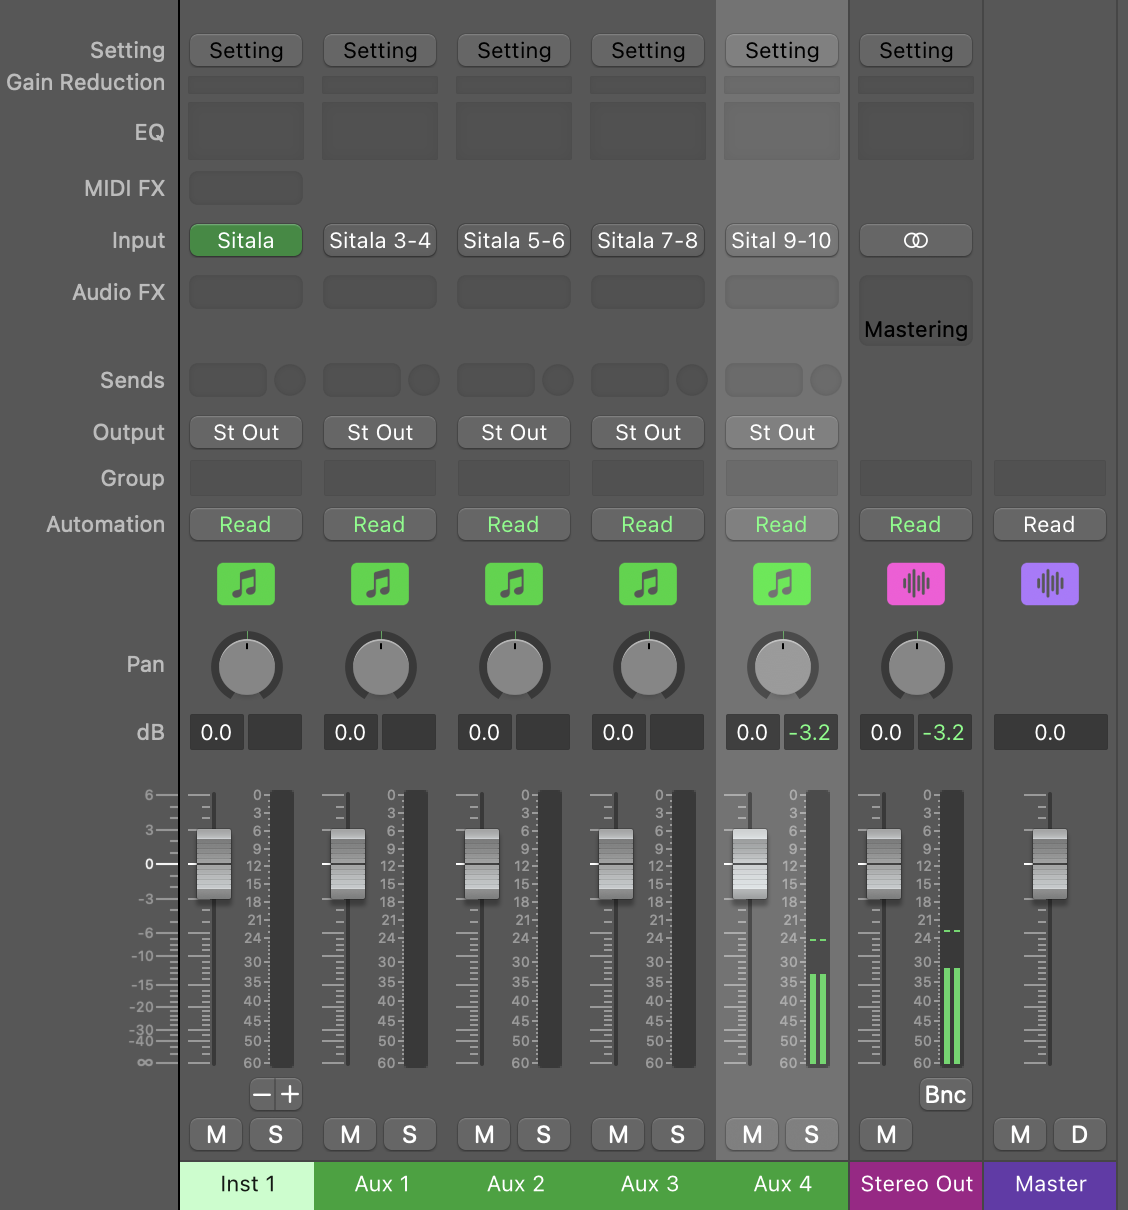Click the Inst 1 send knob circle
The width and height of the screenshot is (1128, 1210).
290,380
